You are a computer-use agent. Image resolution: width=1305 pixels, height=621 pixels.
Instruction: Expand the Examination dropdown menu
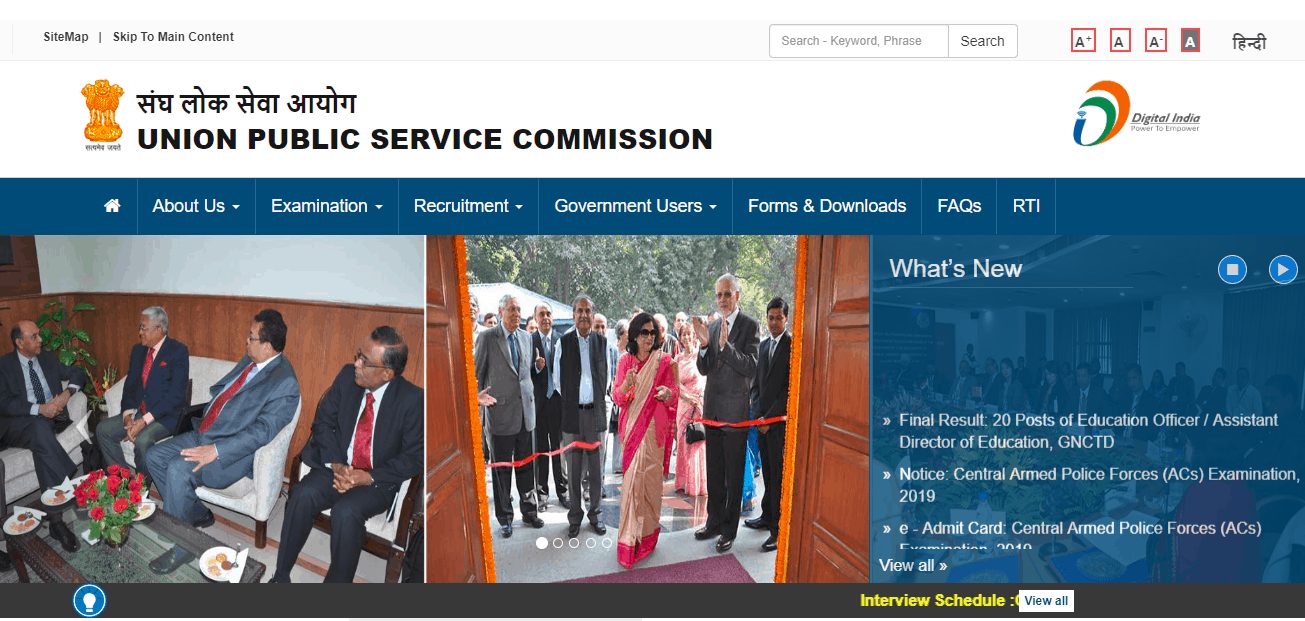[x=327, y=206]
